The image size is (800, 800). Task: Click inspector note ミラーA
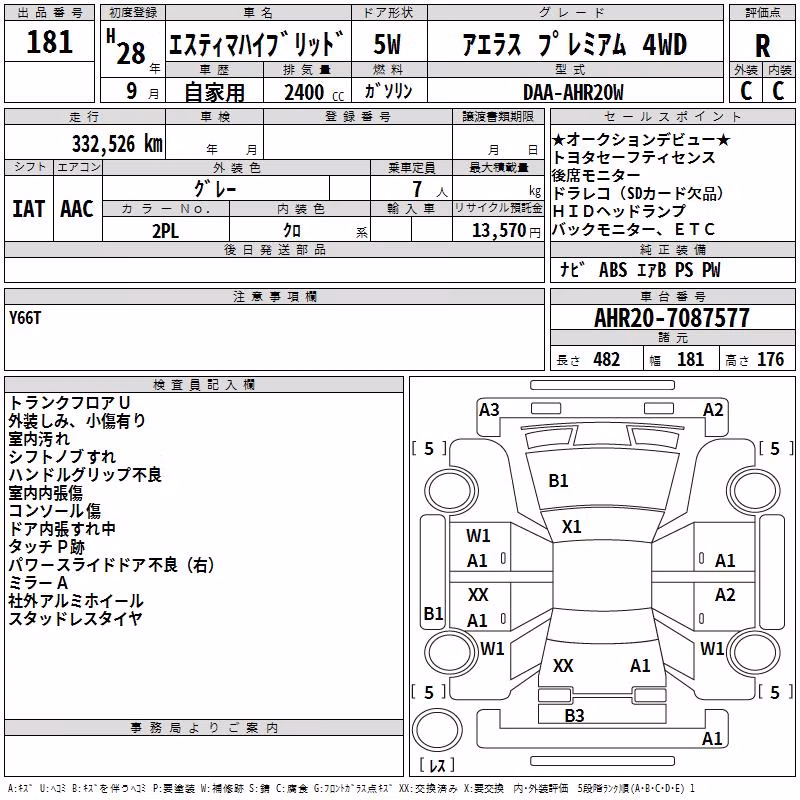click(38, 583)
